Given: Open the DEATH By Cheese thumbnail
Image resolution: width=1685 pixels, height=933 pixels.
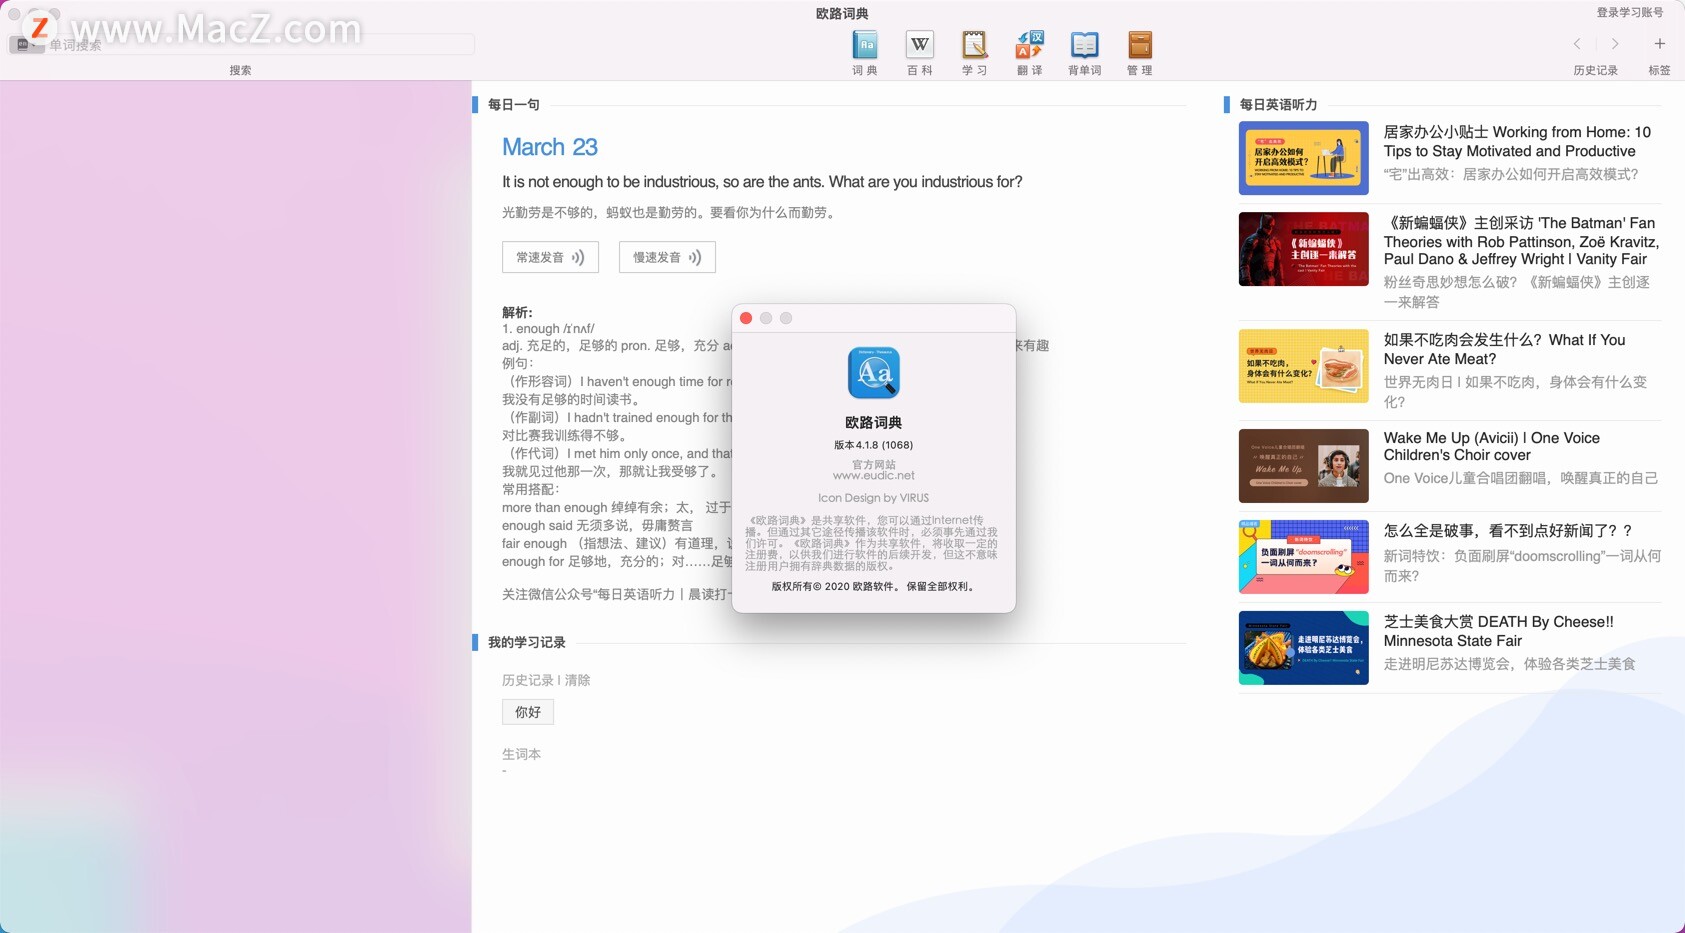Looking at the screenshot, I should coord(1303,648).
